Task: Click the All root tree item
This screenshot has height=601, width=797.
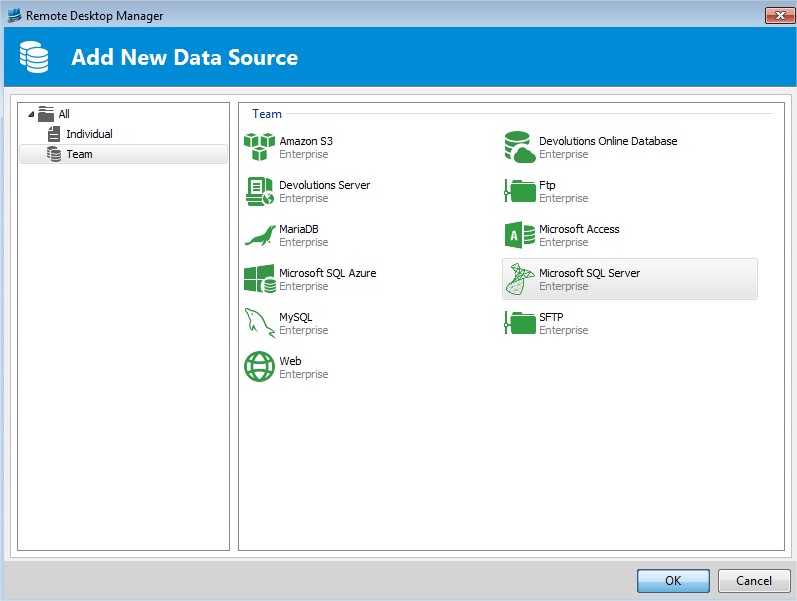Action: (64, 114)
